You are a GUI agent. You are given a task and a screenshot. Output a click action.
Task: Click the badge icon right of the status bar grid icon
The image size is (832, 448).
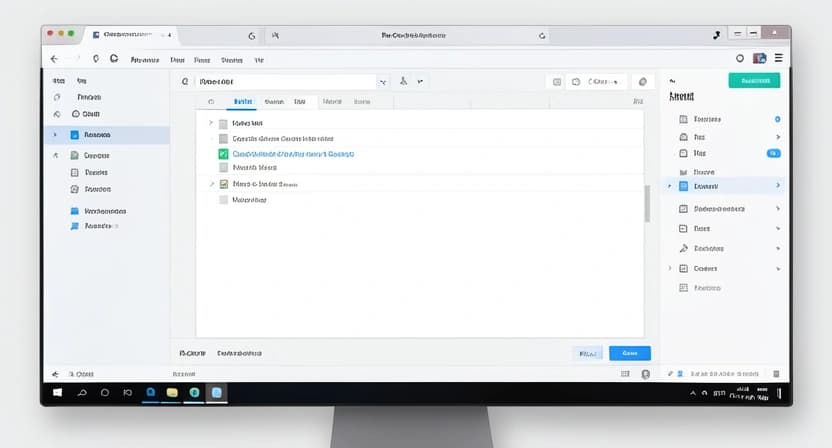point(645,374)
